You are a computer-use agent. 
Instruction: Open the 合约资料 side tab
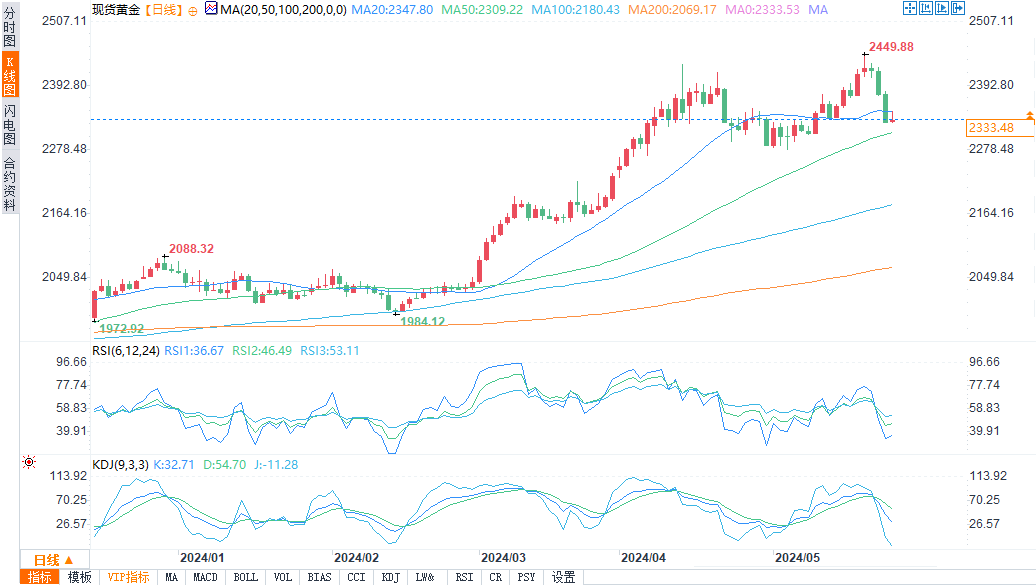point(9,184)
